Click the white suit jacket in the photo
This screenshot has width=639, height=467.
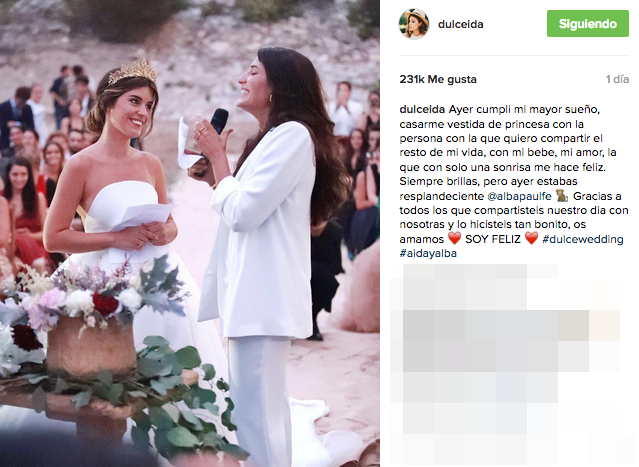pos(261,228)
